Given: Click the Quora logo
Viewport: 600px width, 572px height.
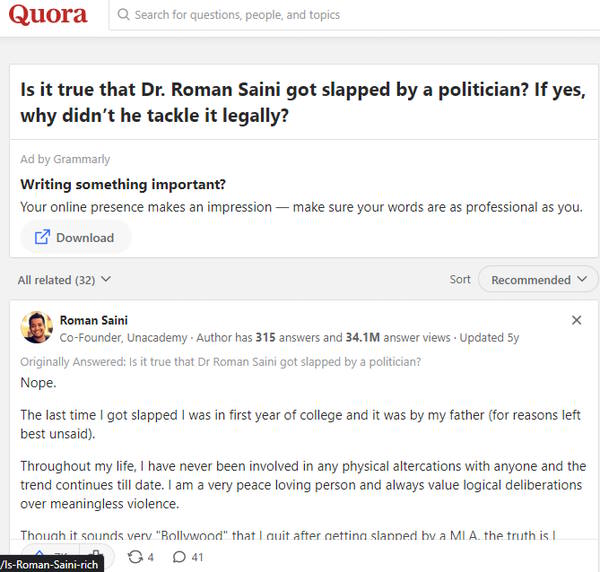Looking at the screenshot, I should point(49,15).
